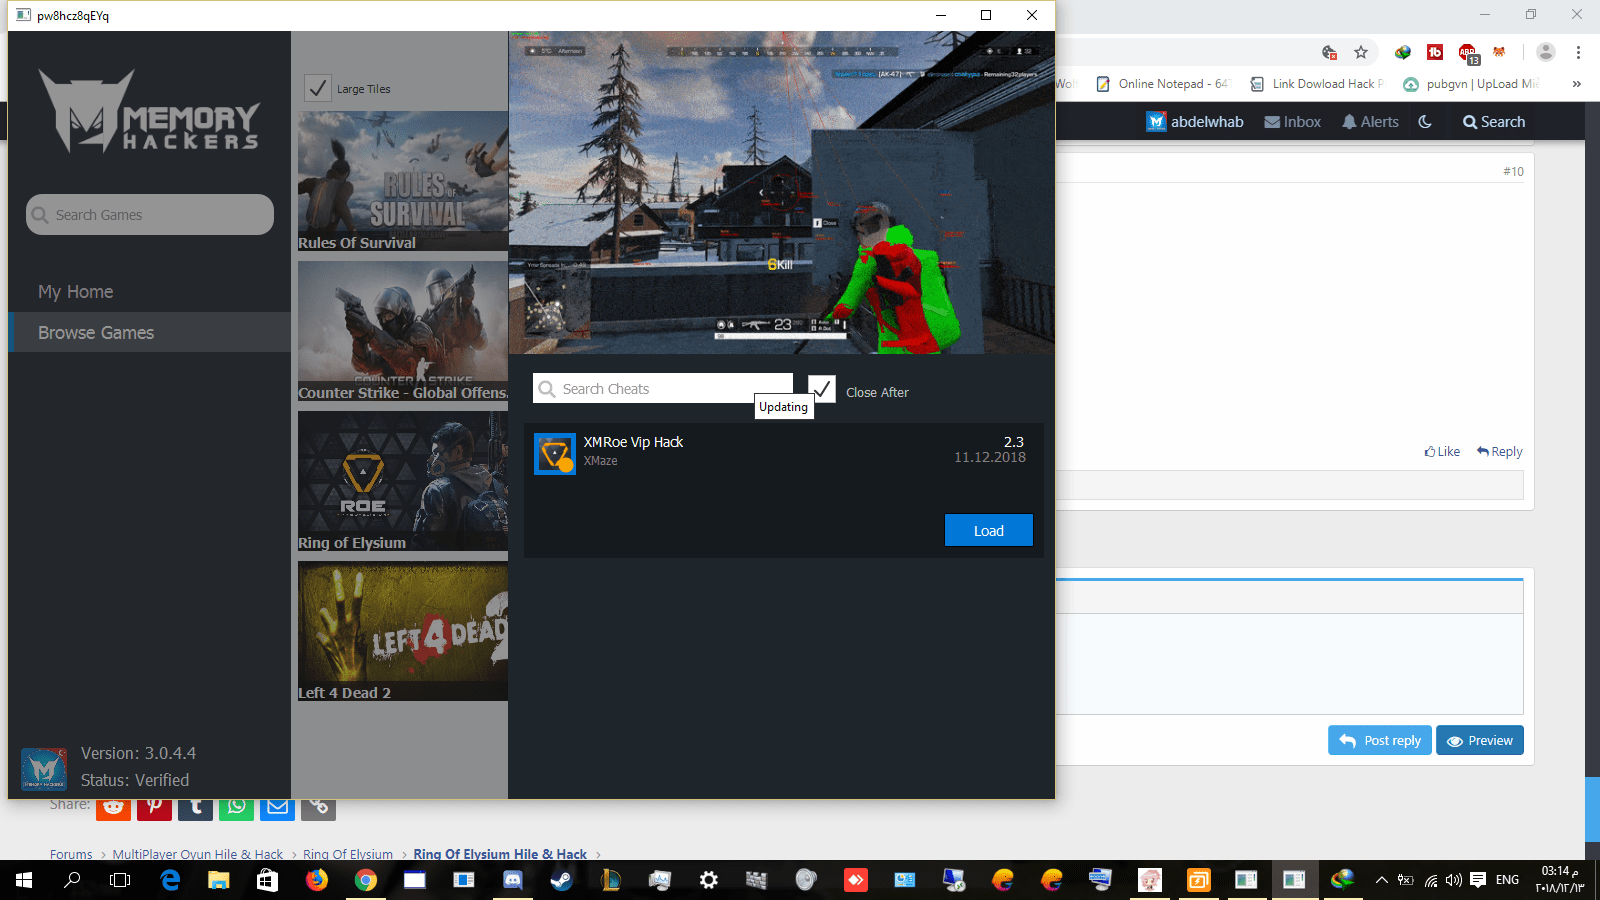1600x900 pixels.
Task: Click the Preview button in reply editor
Action: 1480,740
